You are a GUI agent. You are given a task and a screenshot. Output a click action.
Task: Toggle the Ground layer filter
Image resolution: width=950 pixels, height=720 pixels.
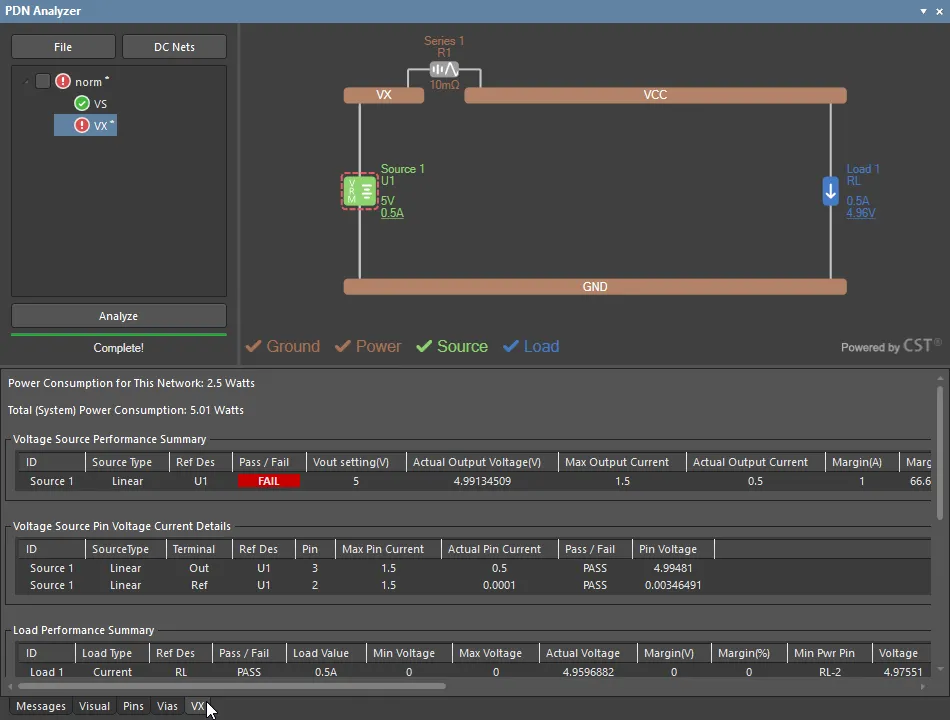point(282,347)
